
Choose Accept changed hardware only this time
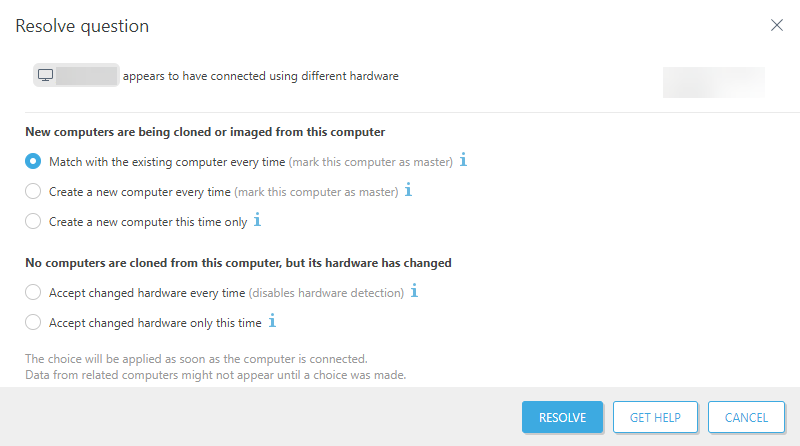(33, 323)
